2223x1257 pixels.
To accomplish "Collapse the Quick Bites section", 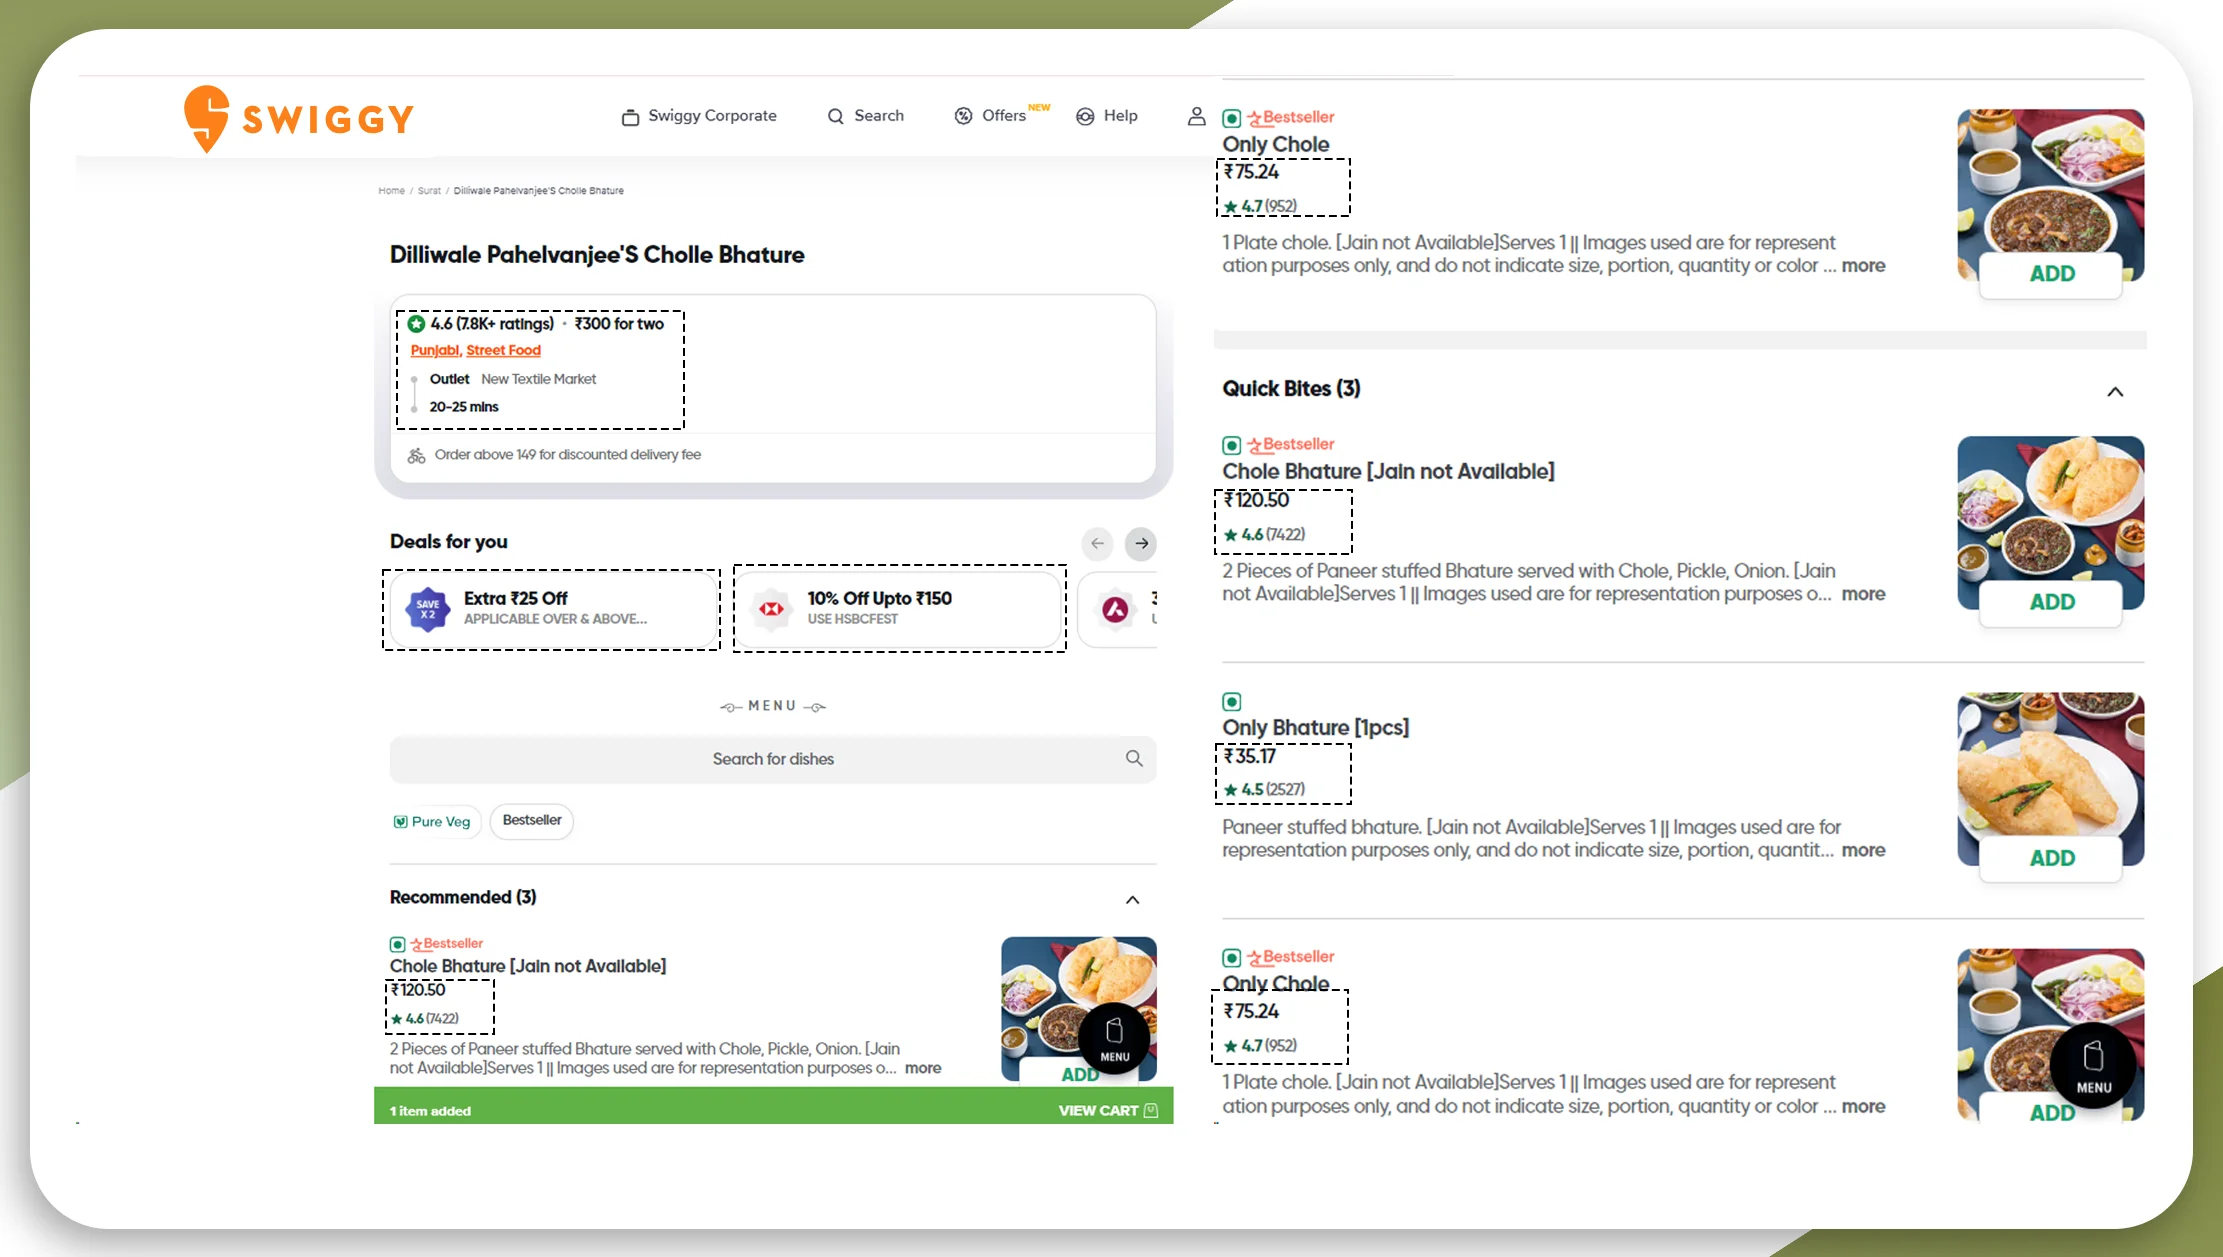I will (2115, 391).
